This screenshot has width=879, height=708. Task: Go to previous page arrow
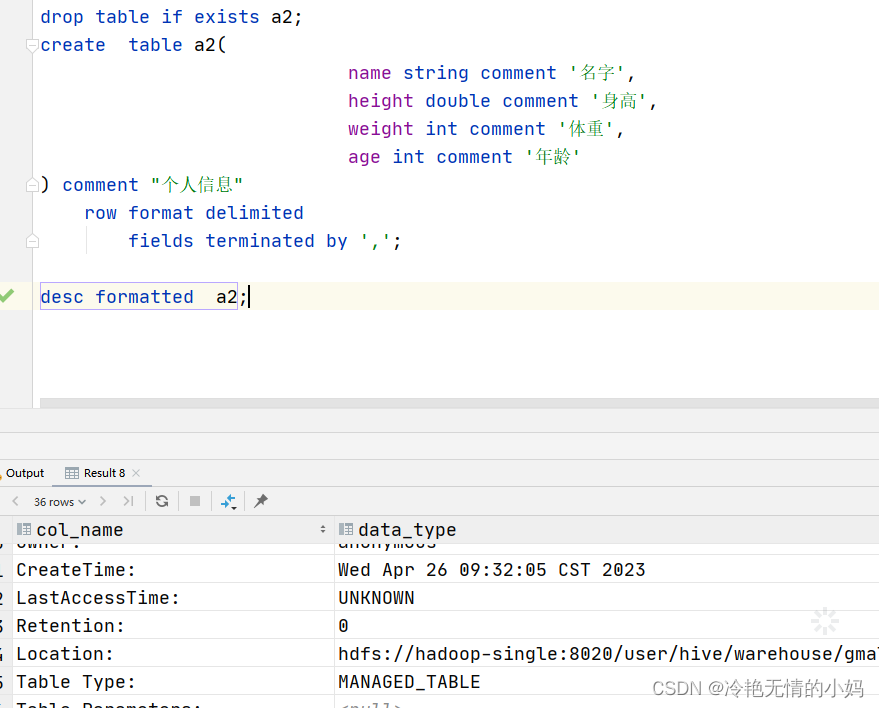click(x=16, y=501)
